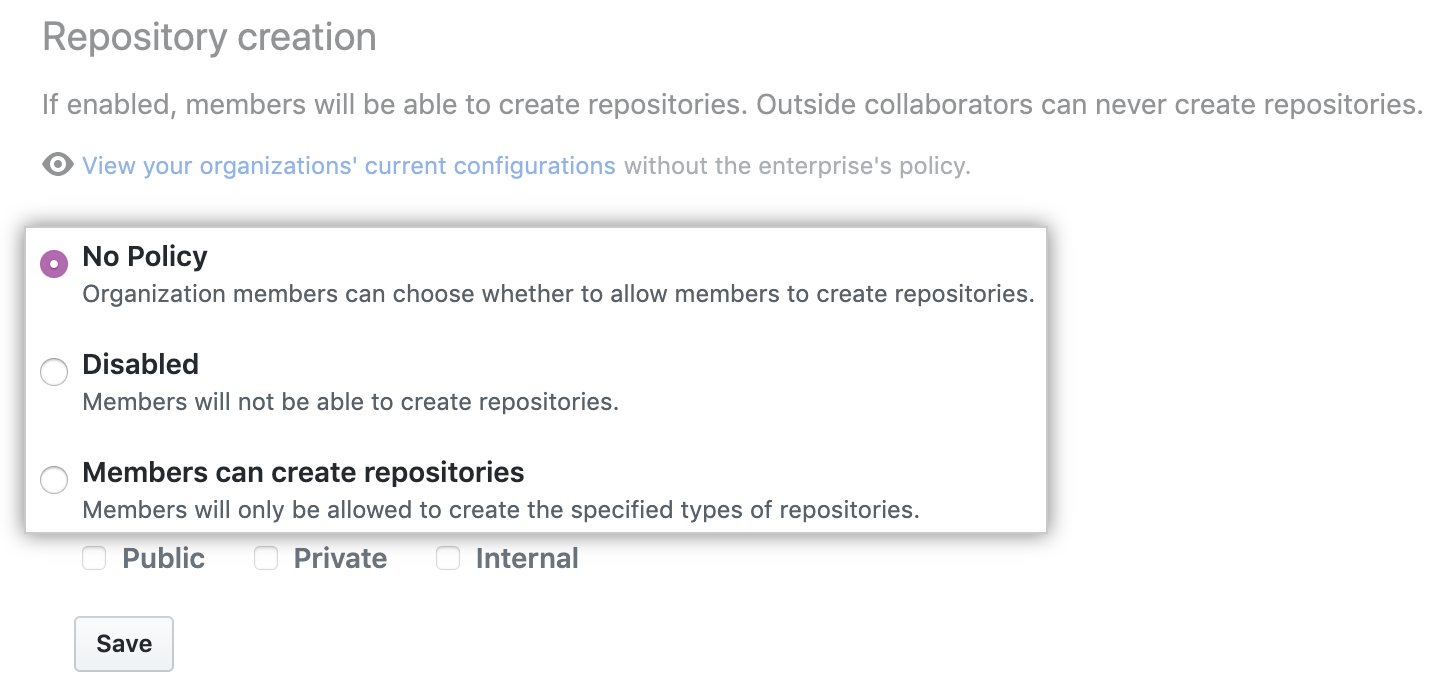Select the No Policy radio button

tap(54, 264)
